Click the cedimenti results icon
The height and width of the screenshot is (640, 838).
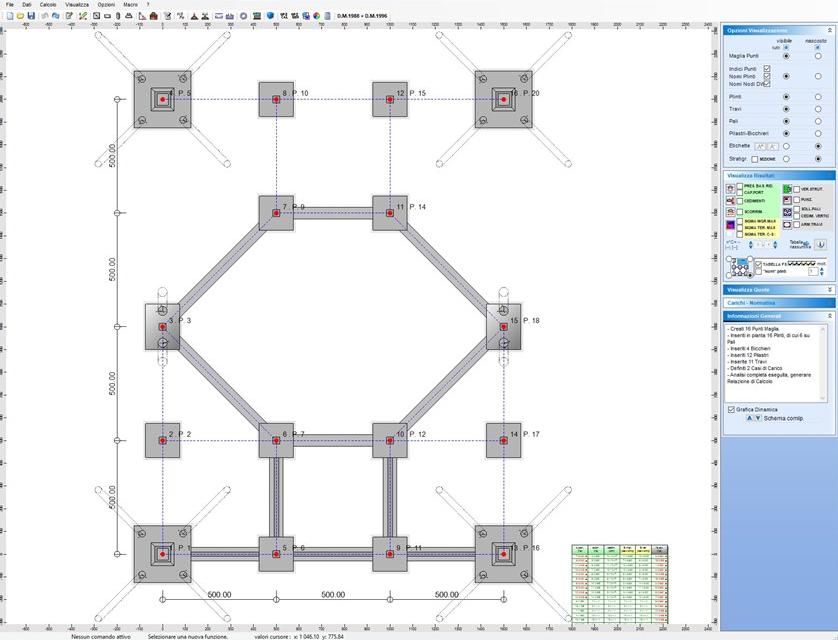point(729,200)
